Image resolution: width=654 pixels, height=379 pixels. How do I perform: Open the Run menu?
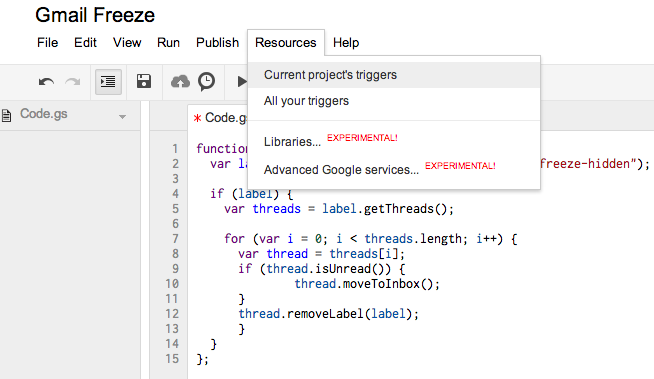pos(169,43)
